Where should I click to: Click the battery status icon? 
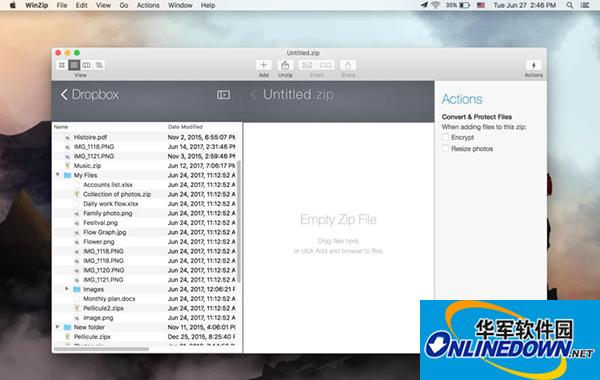coord(465,5)
